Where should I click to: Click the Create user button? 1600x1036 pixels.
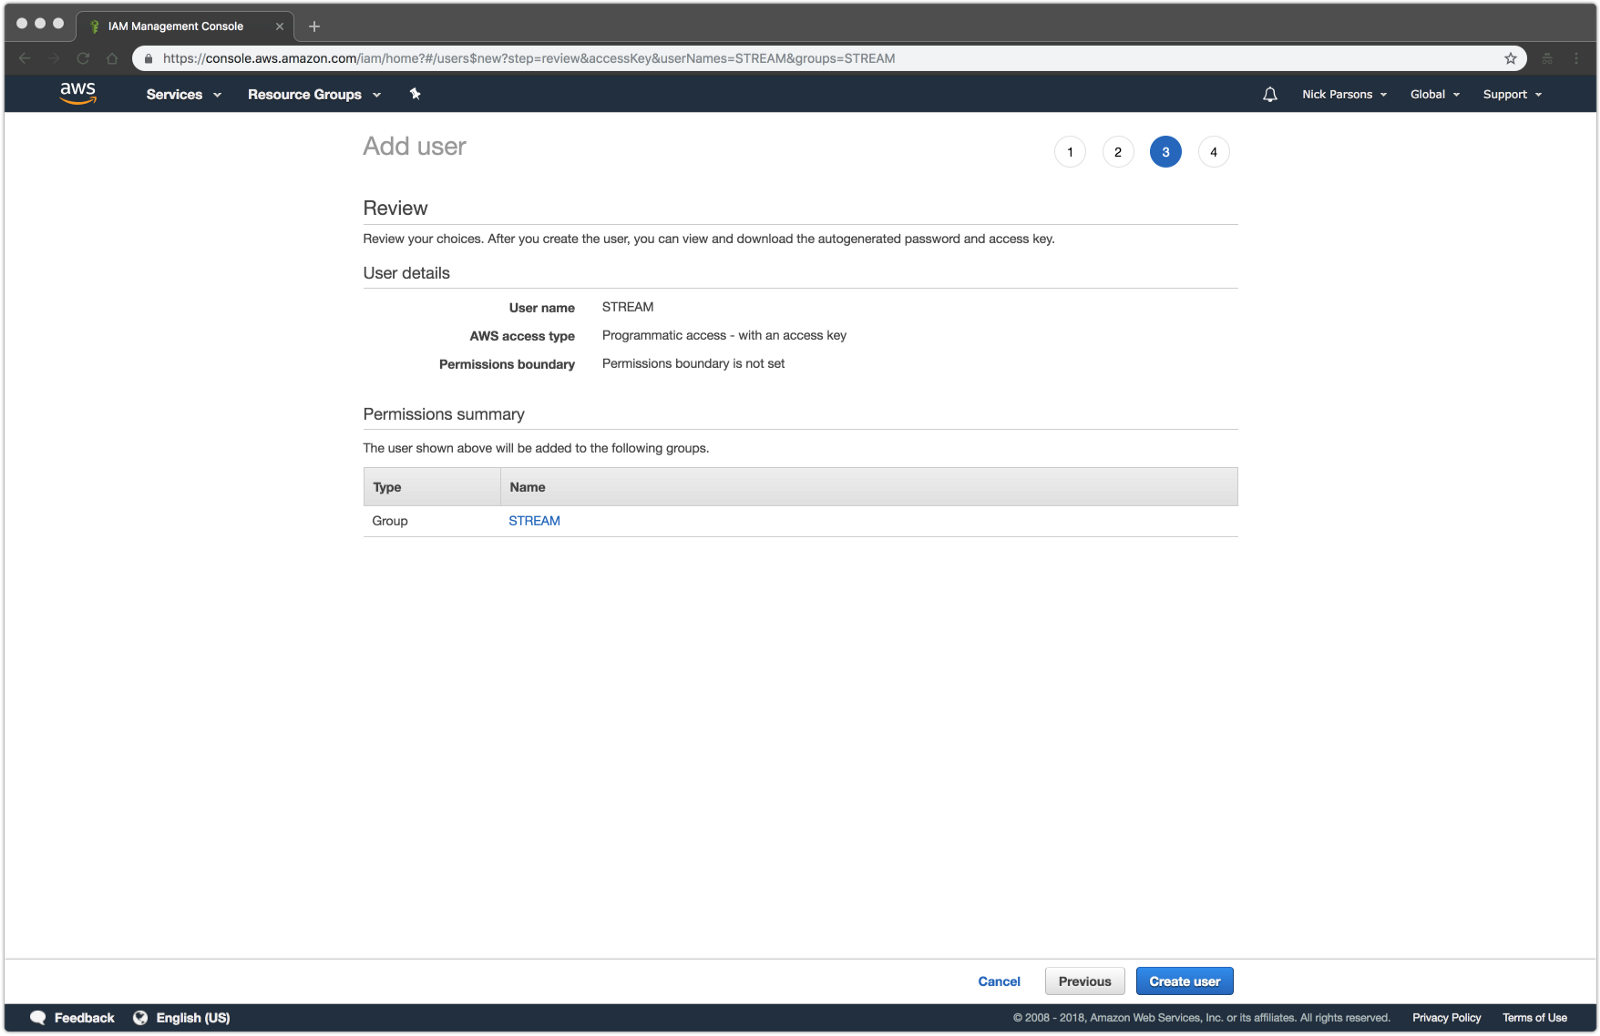point(1185,981)
